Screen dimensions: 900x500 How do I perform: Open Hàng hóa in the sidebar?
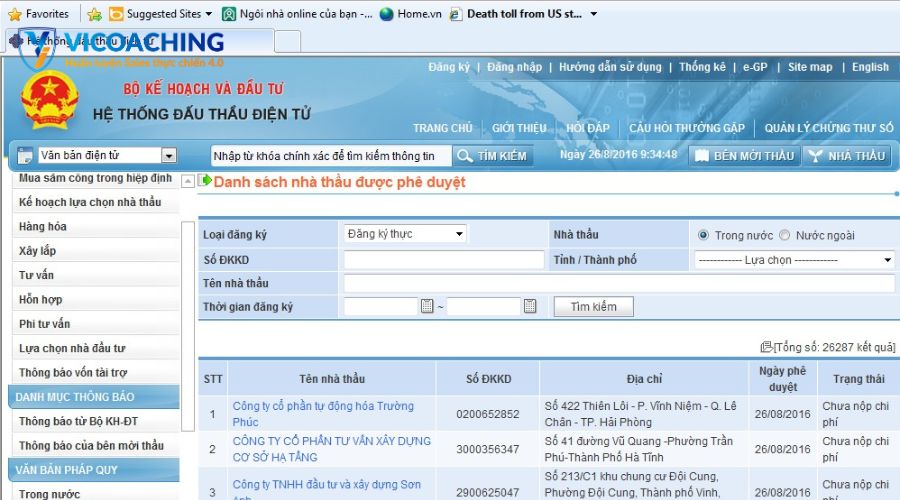pos(42,226)
